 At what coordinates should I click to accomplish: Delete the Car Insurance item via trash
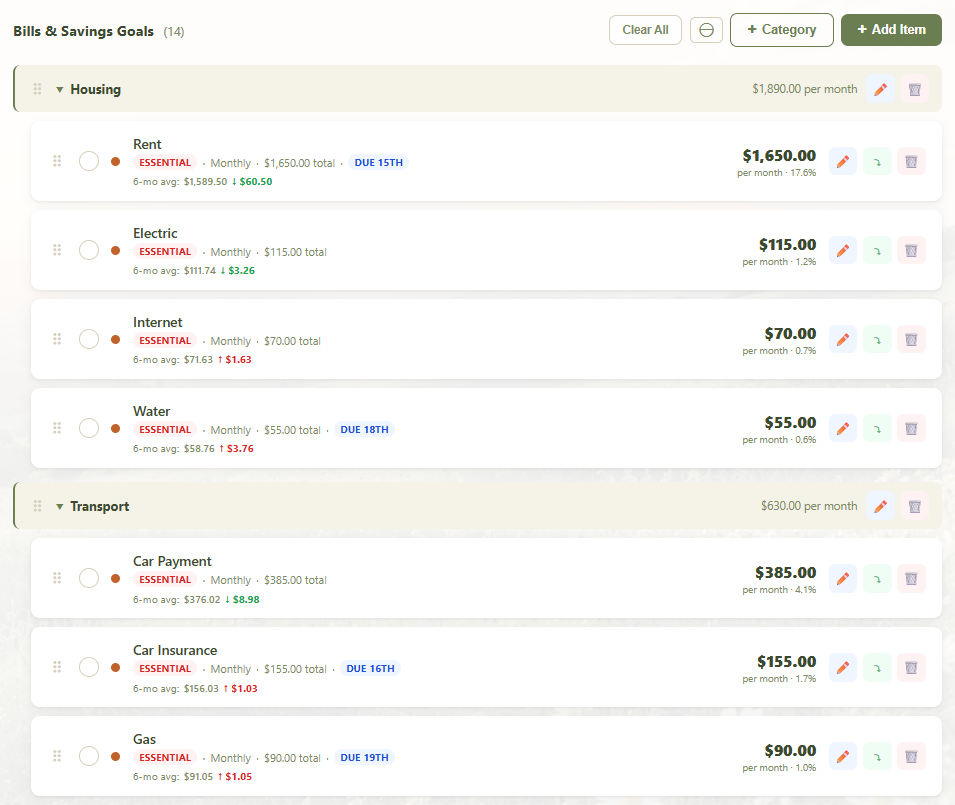911,667
